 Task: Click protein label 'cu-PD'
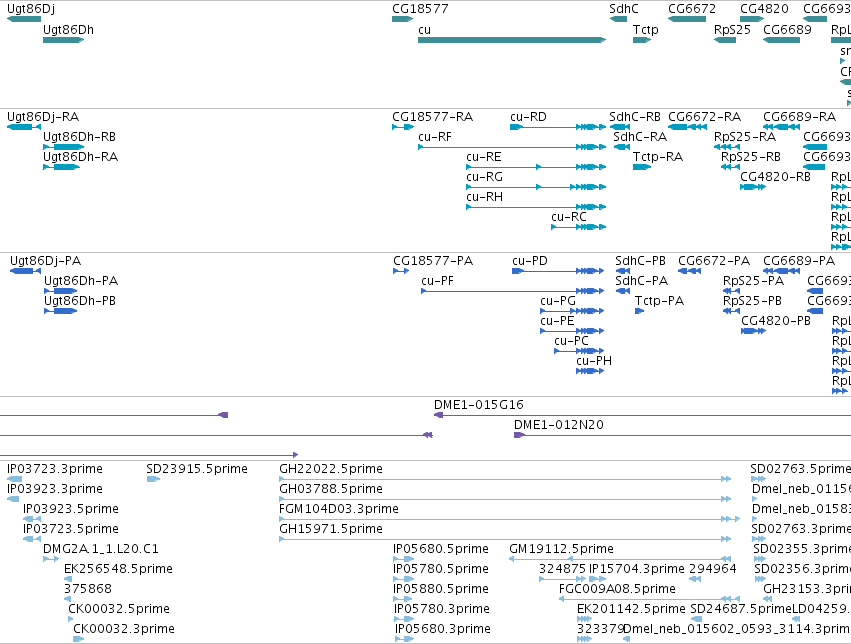tap(530, 261)
